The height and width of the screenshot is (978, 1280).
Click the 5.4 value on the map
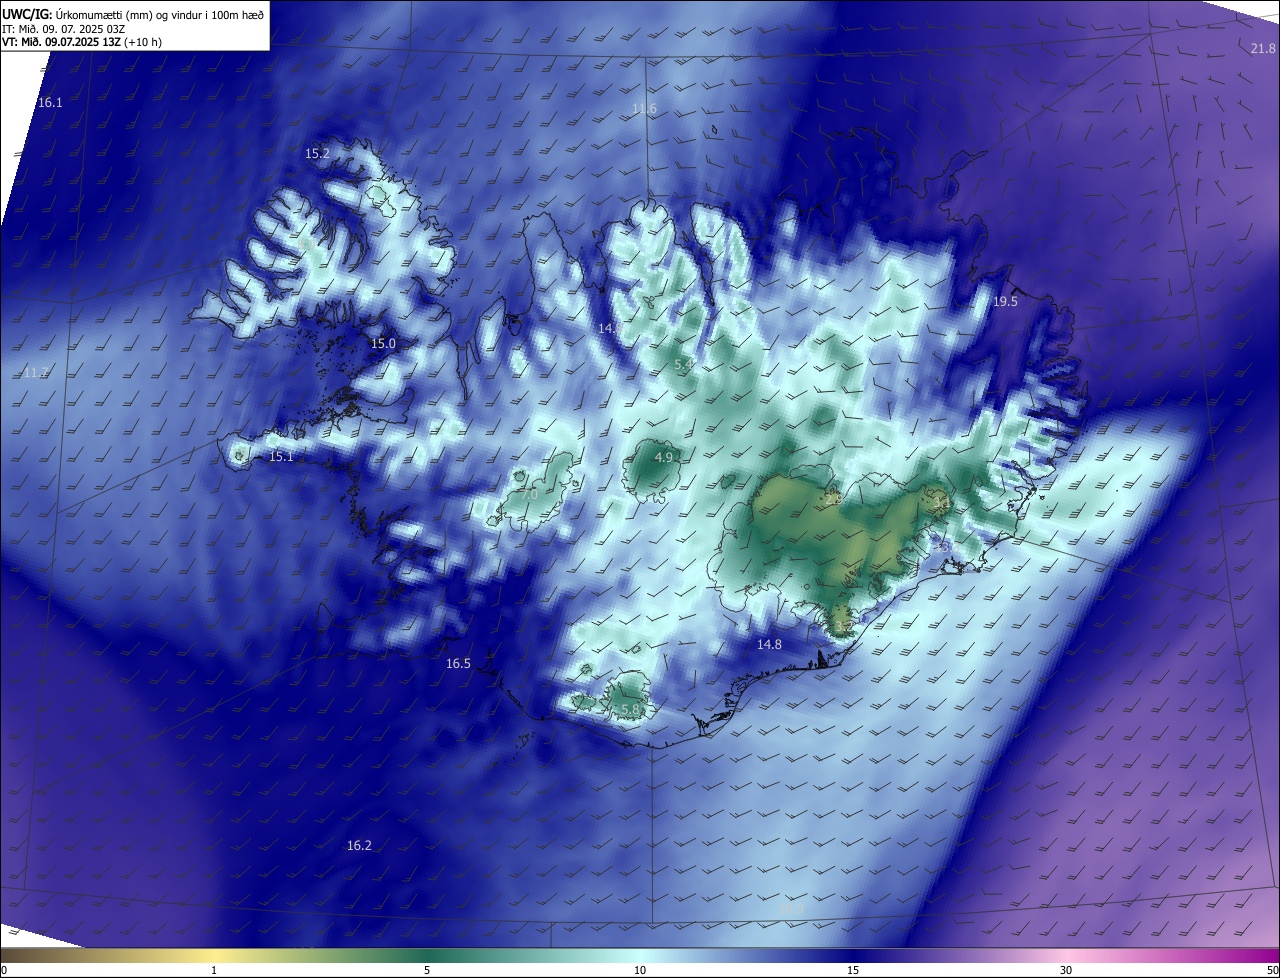(x=684, y=365)
